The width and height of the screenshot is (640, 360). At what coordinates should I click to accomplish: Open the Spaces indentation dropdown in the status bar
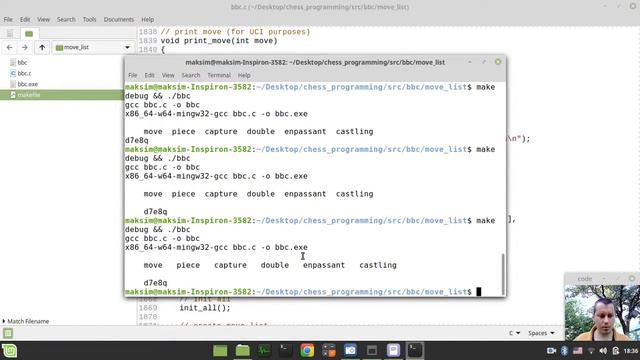541,333
